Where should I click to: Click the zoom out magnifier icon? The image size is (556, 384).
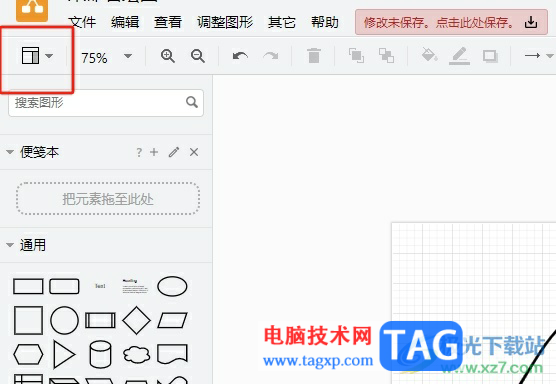click(198, 56)
